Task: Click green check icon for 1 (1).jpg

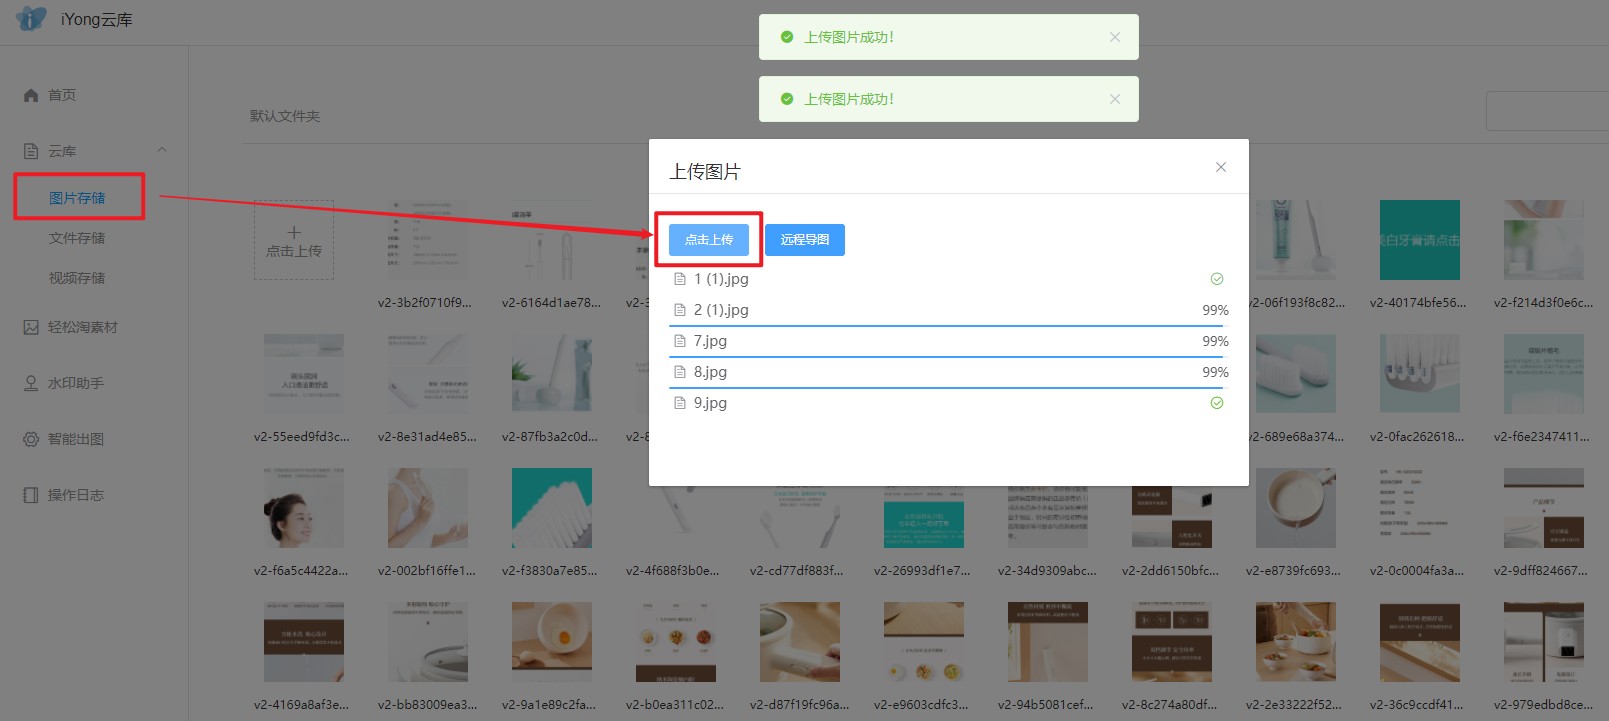Action: coord(1217,279)
